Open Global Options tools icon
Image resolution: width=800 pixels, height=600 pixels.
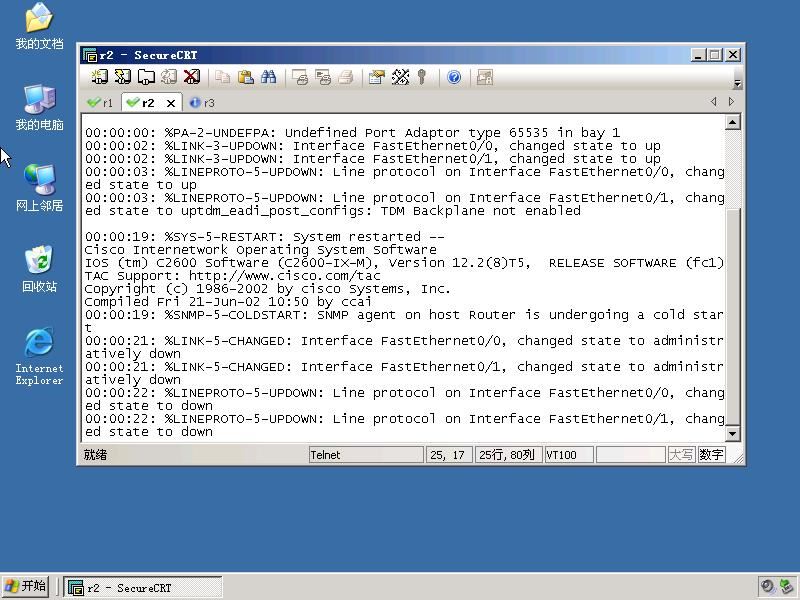point(400,77)
